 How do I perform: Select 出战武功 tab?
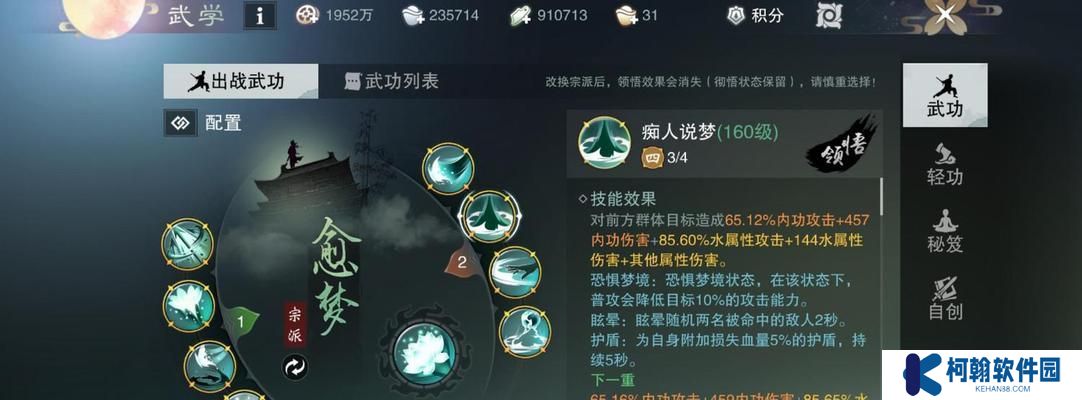(x=241, y=81)
